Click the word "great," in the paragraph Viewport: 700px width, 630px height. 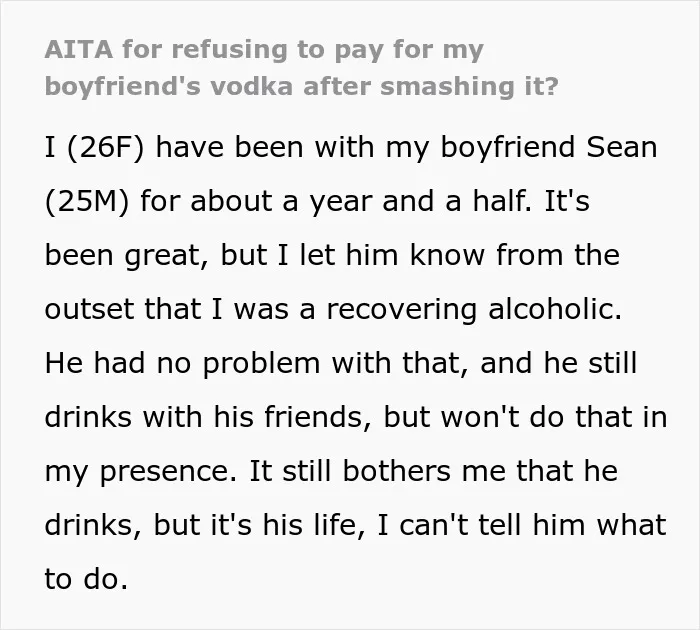pyautogui.click(x=166, y=256)
